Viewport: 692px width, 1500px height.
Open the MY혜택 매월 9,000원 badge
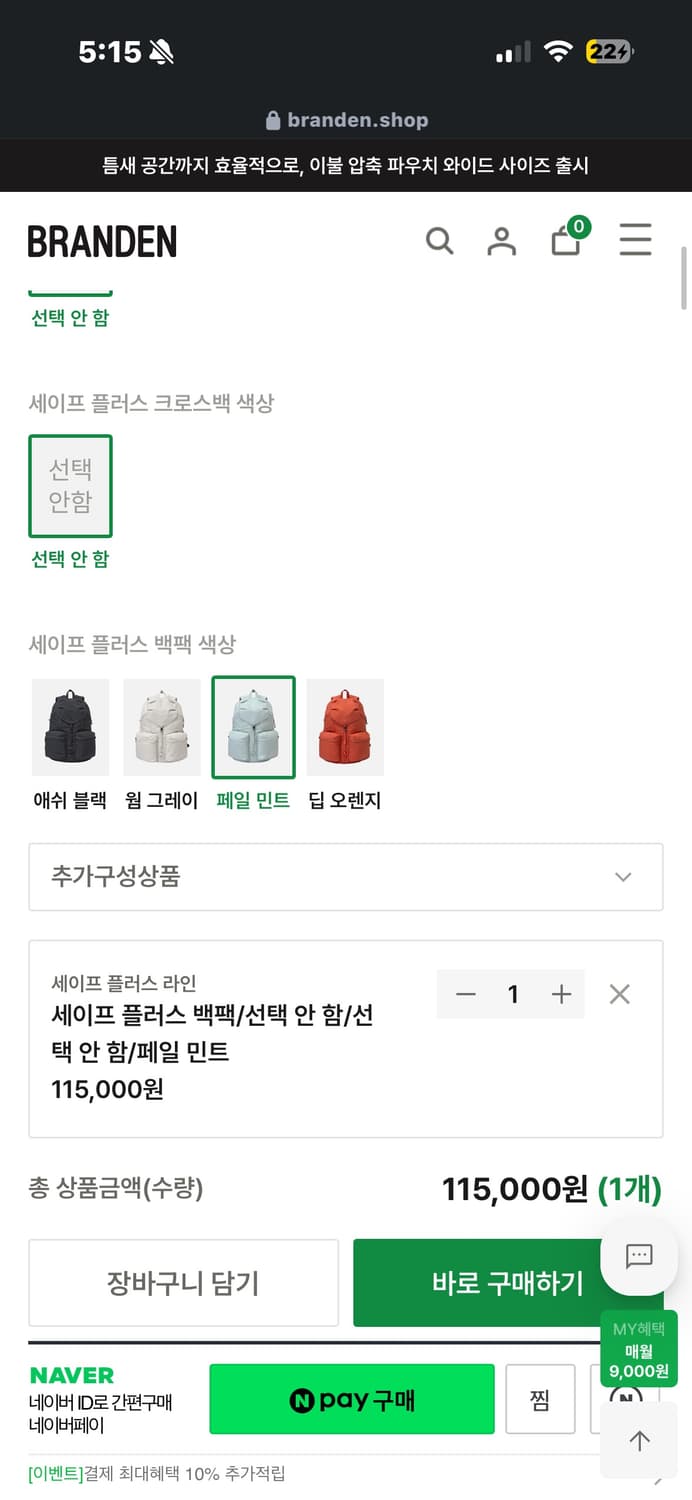pyautogui.click(x=637, y=1350)
